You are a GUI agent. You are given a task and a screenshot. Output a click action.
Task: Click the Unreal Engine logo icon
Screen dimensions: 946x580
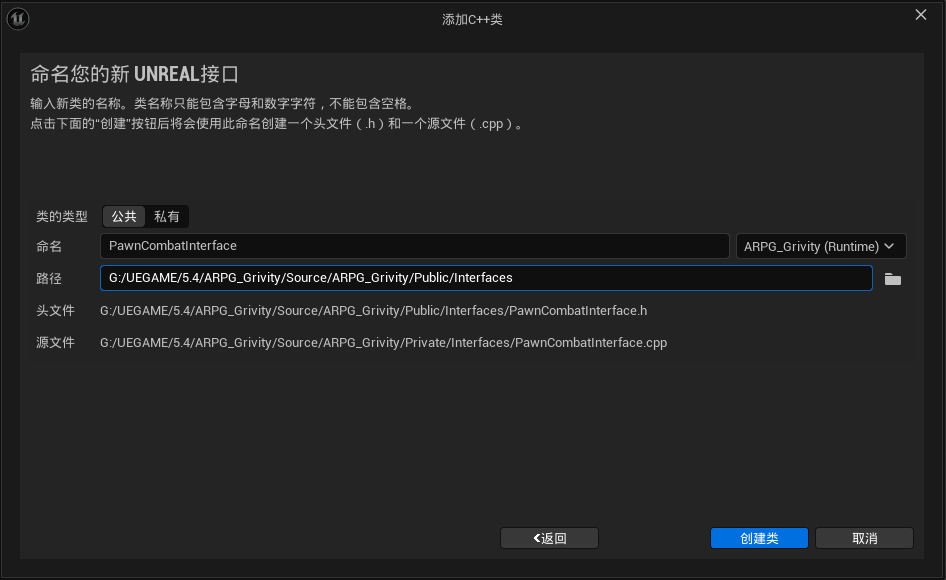tap(18, 19)
